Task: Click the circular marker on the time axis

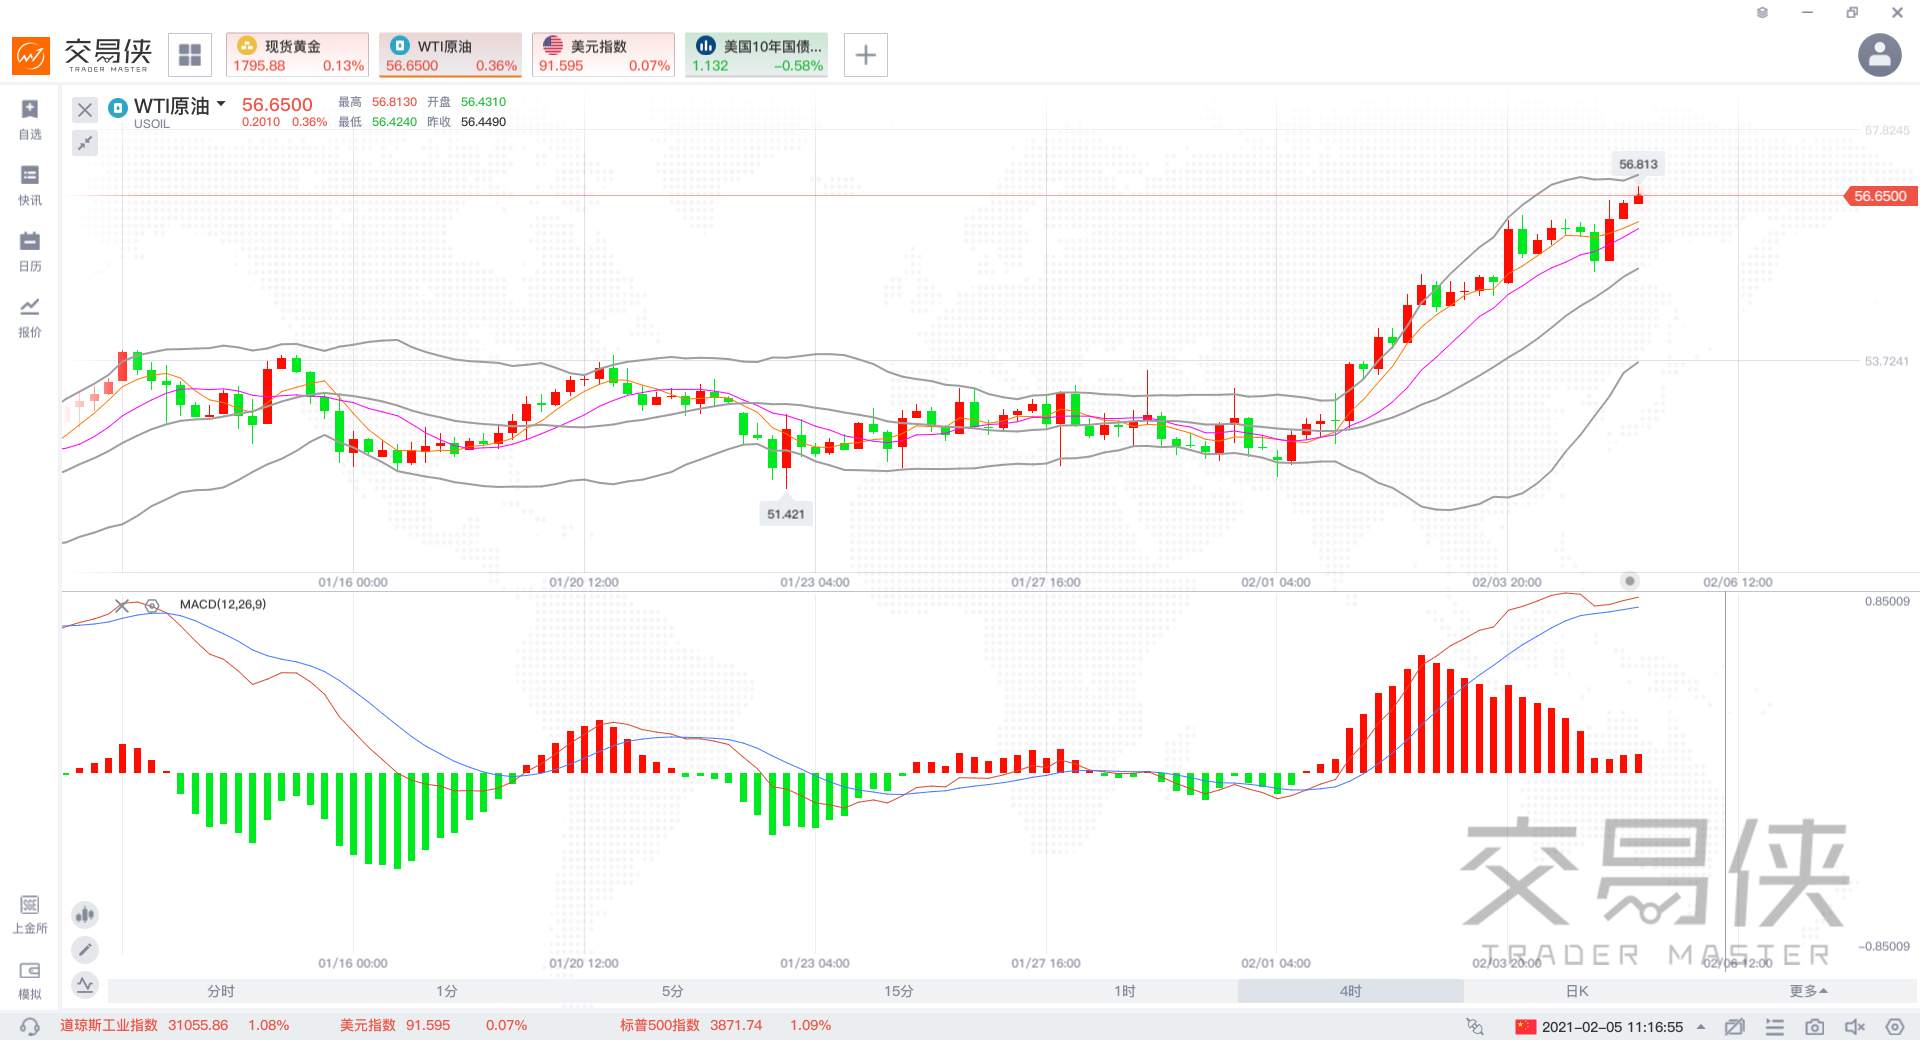Action: [x=1630, y=581]
